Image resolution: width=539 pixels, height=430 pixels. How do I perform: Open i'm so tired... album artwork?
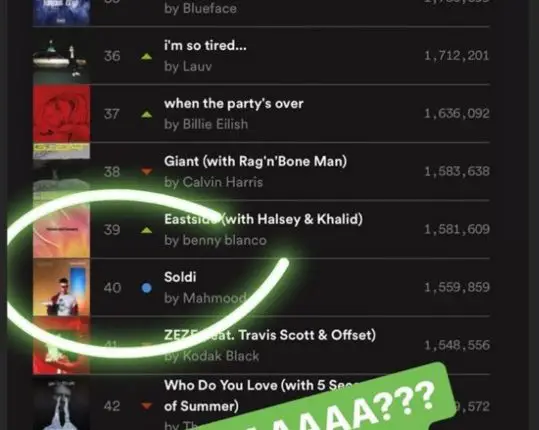click(x=61, y=56)
